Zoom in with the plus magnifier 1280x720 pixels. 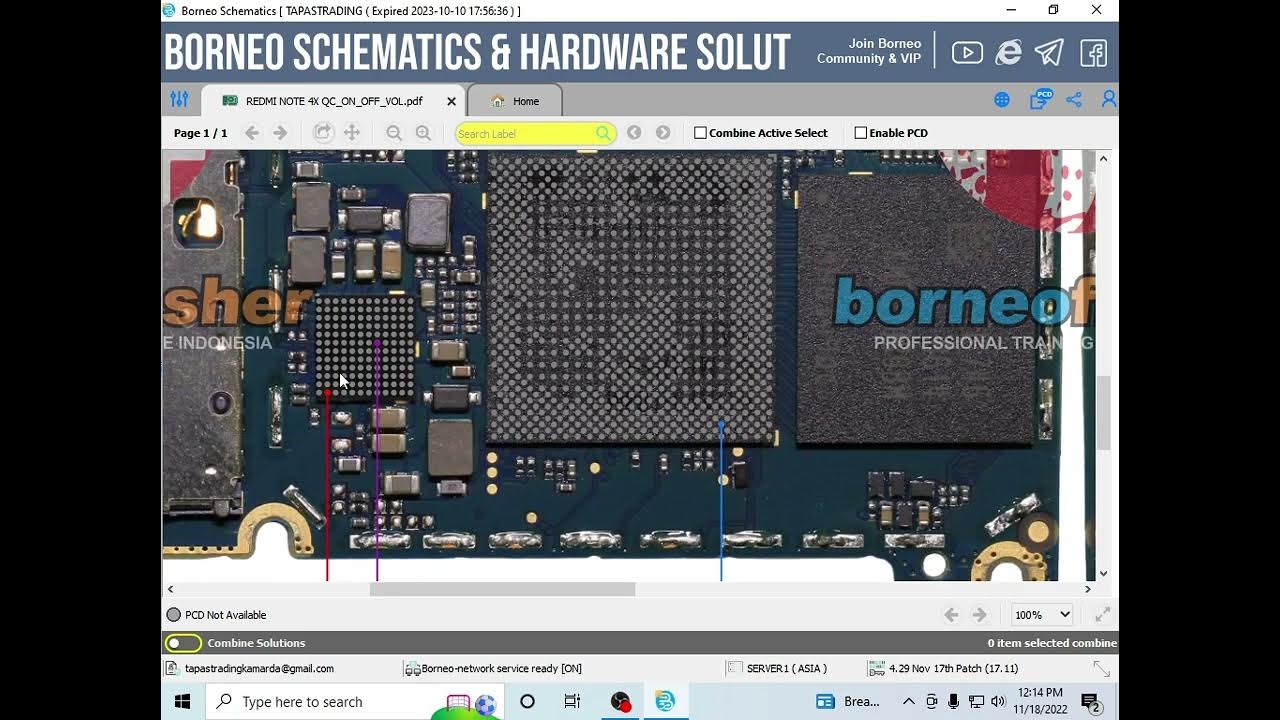423,133
